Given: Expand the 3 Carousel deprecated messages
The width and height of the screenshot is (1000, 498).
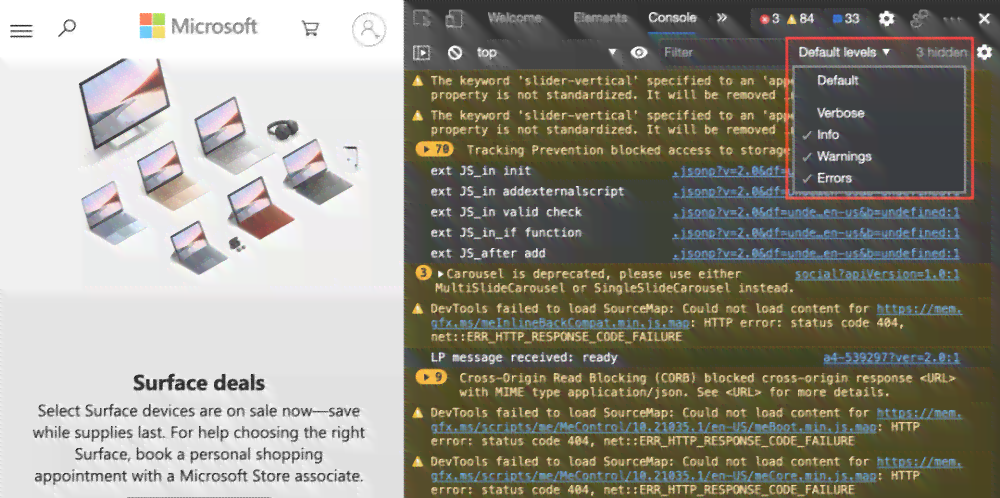Looking at the screenshot, I should coord(424,274).
